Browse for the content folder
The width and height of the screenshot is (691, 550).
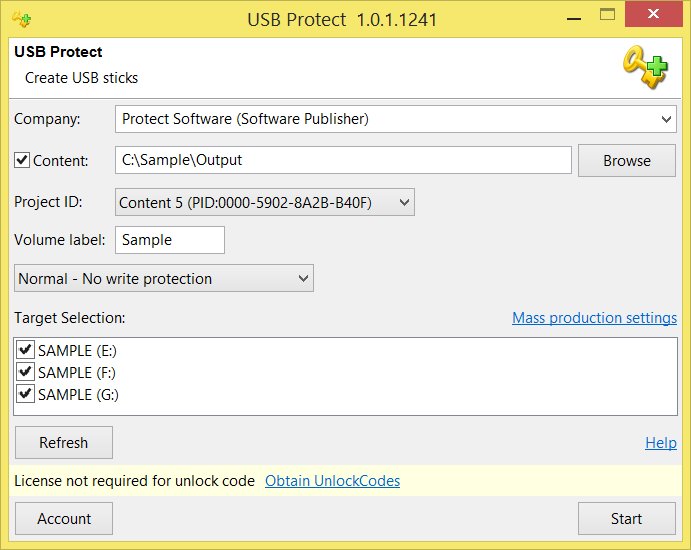click(x=626, y=160)
